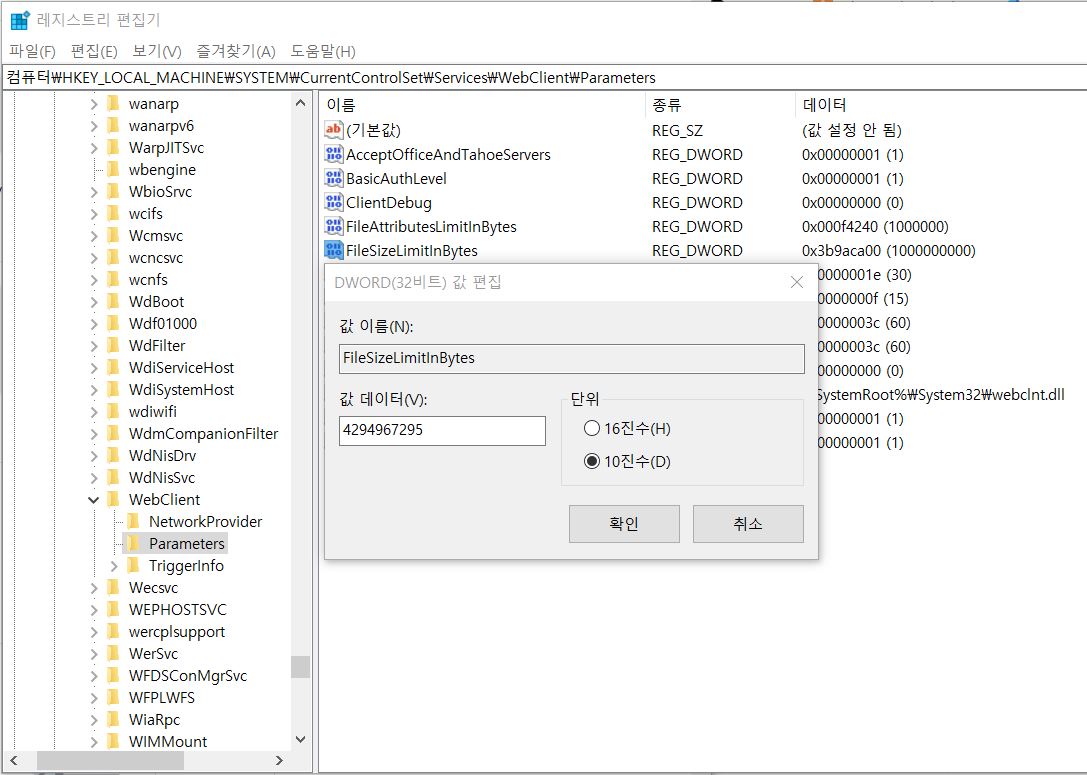Expand the wanarpv6 tree node

point(94,126)
